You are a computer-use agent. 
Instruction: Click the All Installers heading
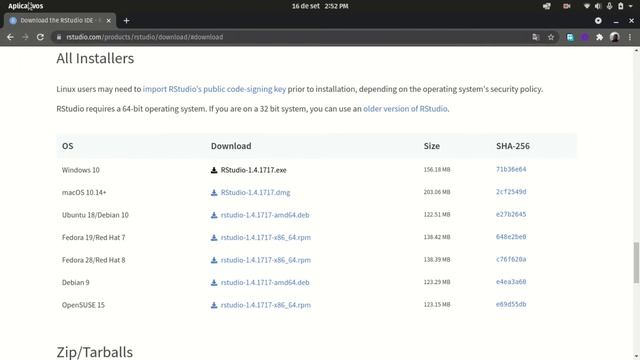point(95,58)
